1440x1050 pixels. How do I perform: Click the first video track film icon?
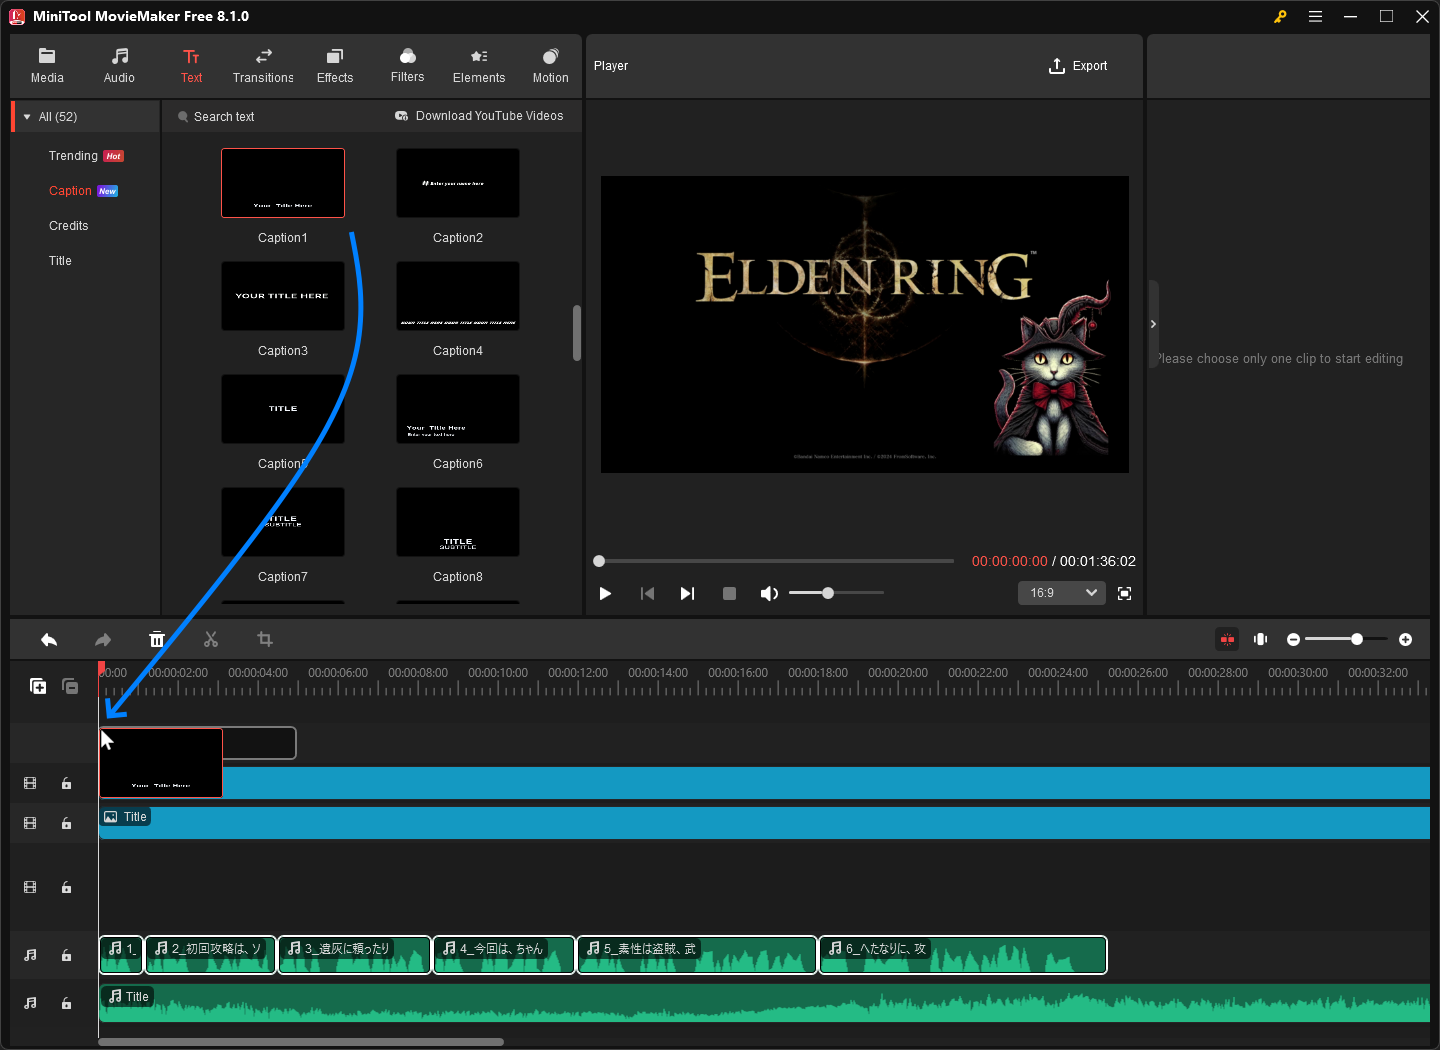point(30,784)
